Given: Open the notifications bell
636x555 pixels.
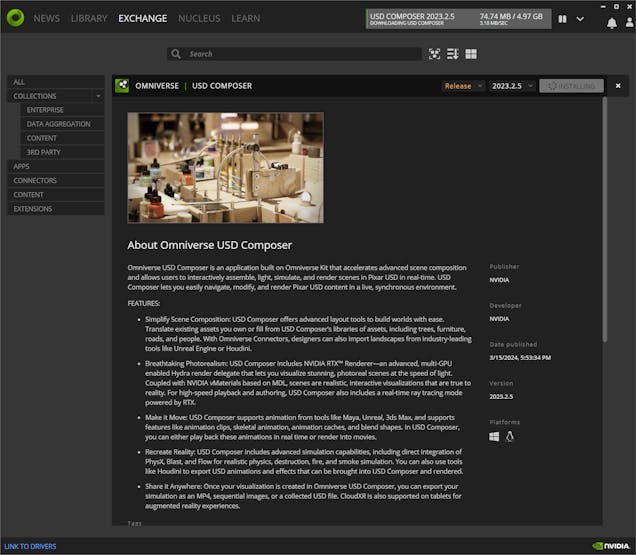Looking at the screenshot, I should 611,21.
